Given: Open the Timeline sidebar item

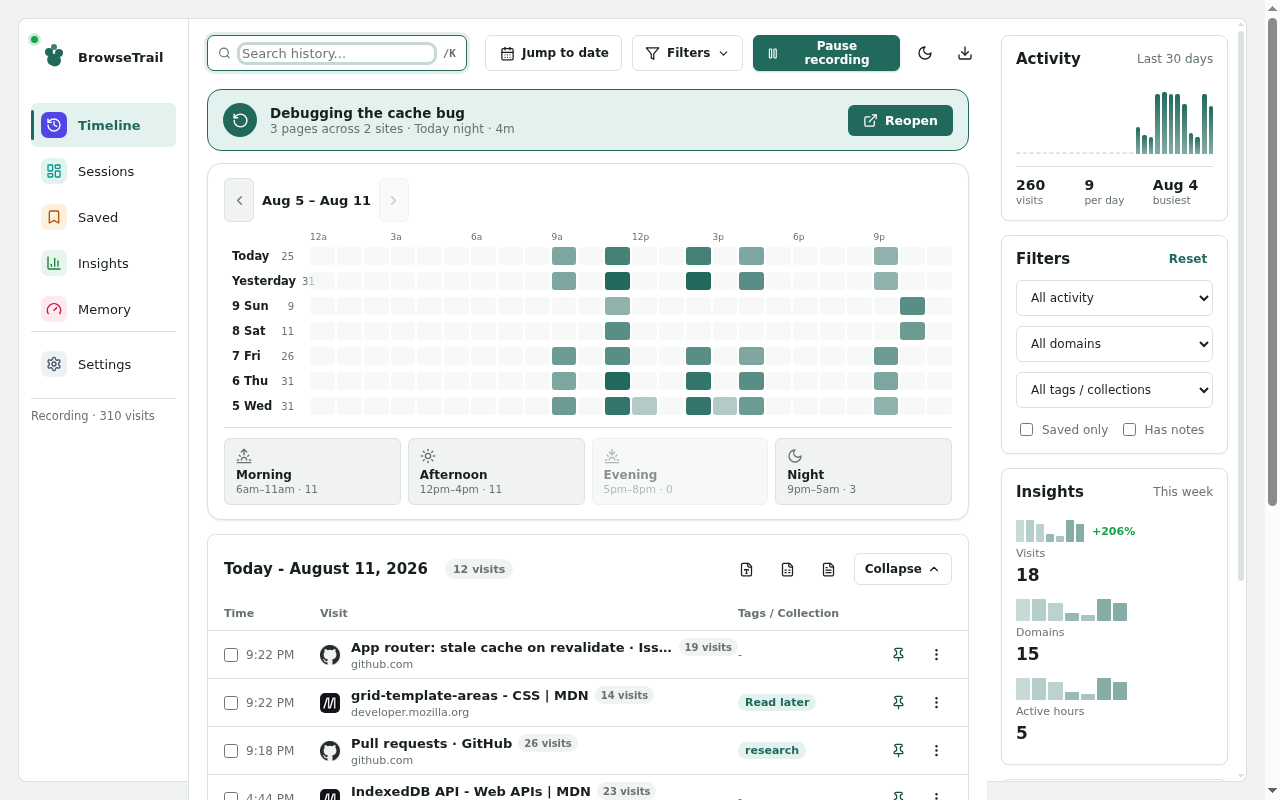Looking at the screenshot, I should pos(103,125).
